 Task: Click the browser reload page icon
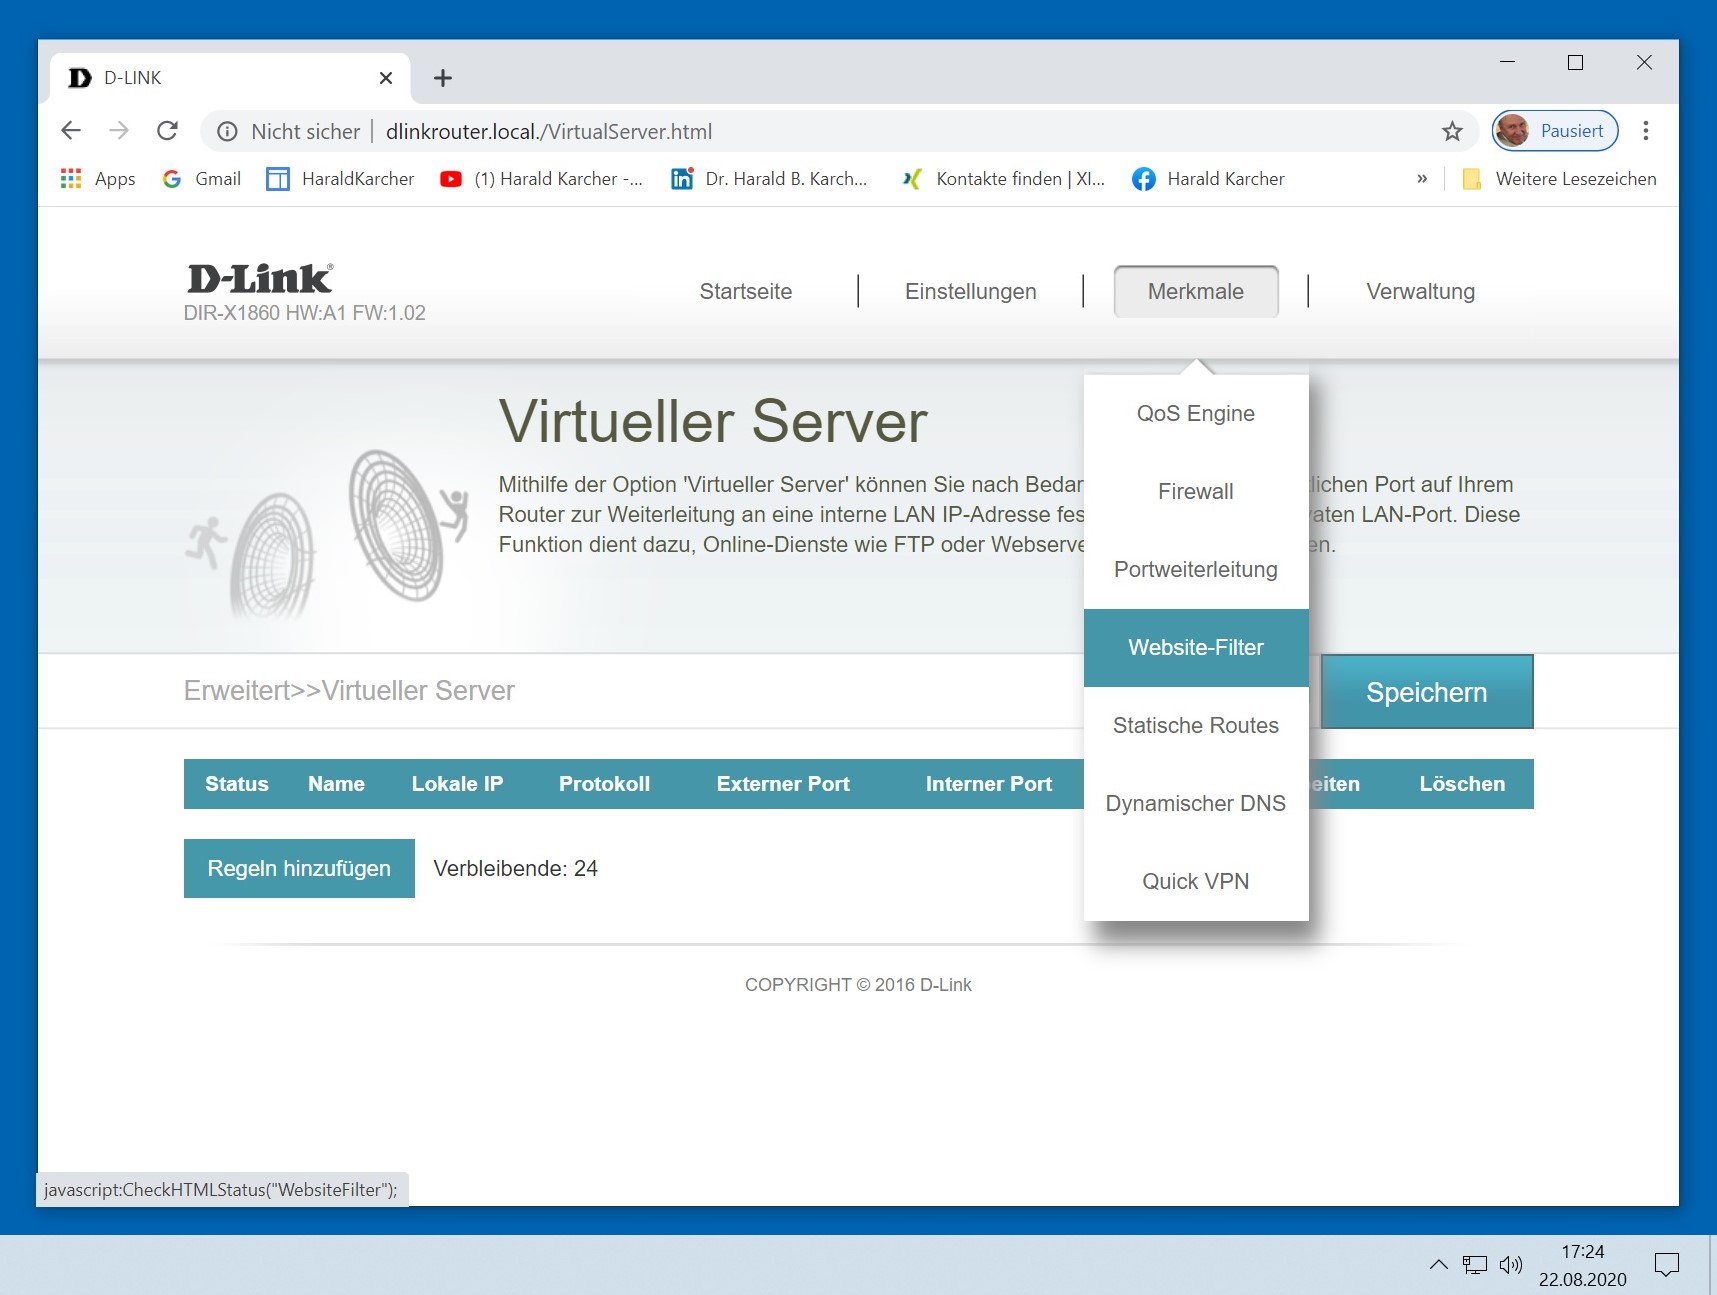point(167,131)
